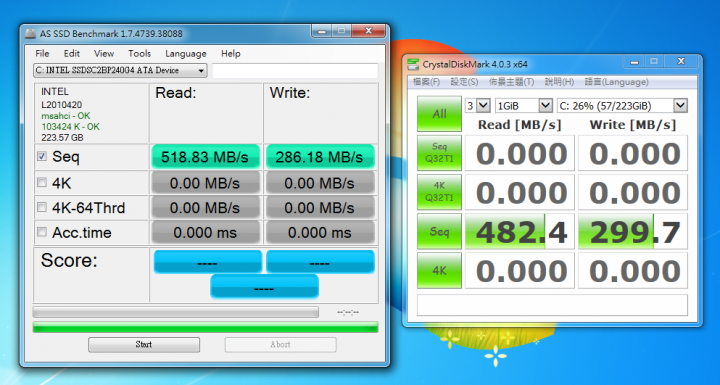
Task: Open the test count dropdown showing 3
Action: click(478, 106)
